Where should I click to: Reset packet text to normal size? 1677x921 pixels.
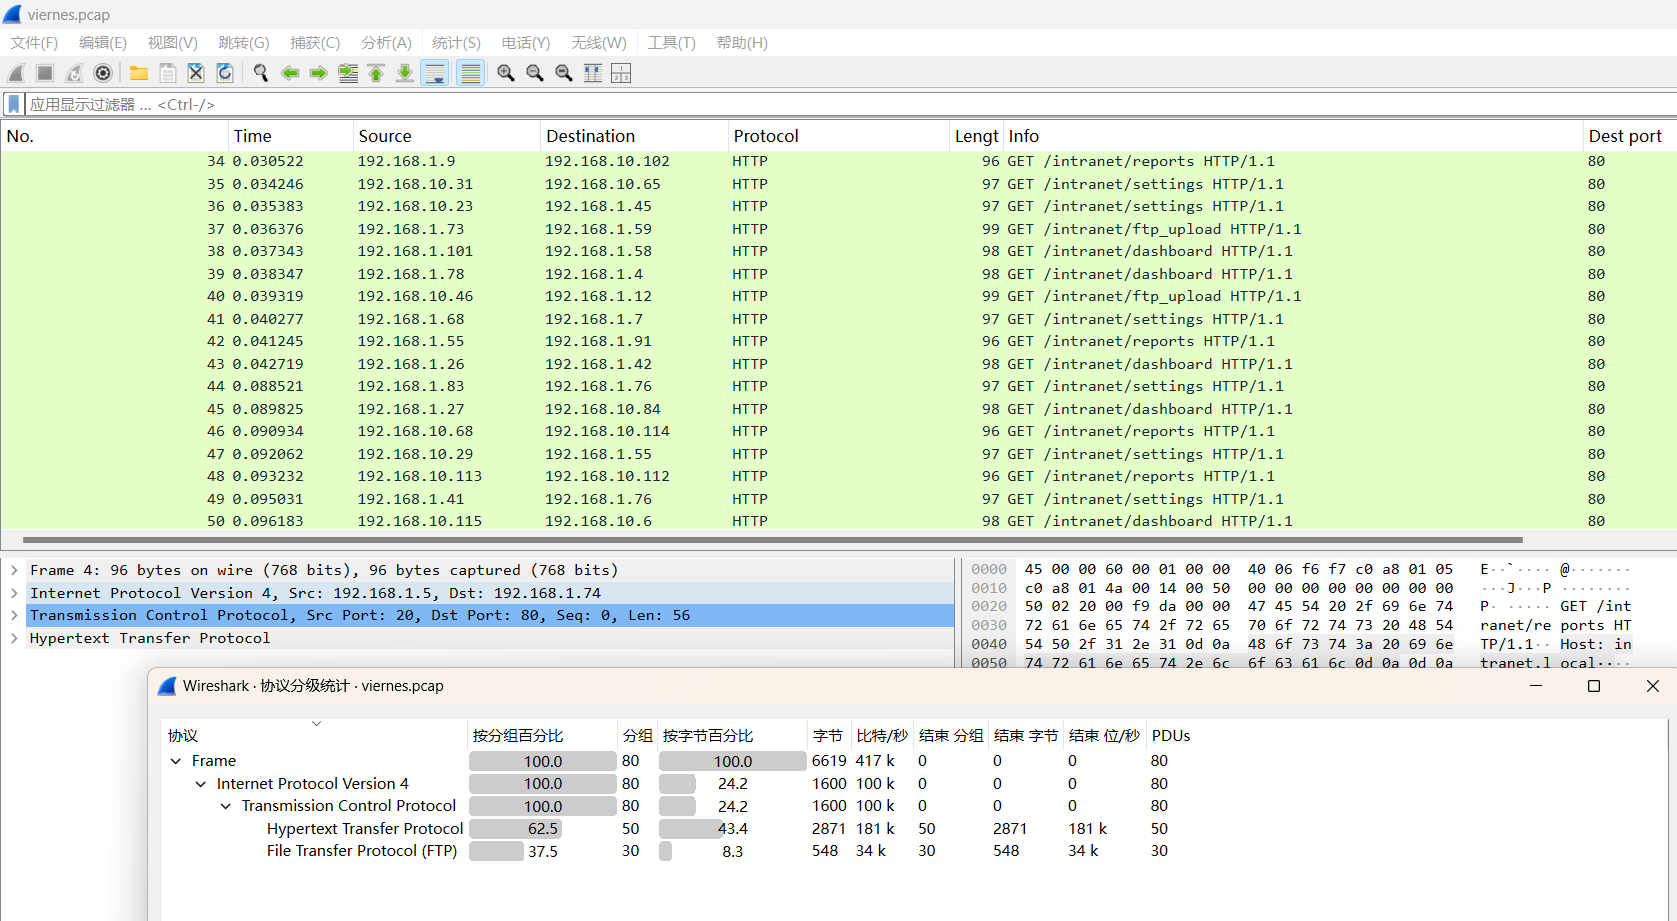[564, 73]
